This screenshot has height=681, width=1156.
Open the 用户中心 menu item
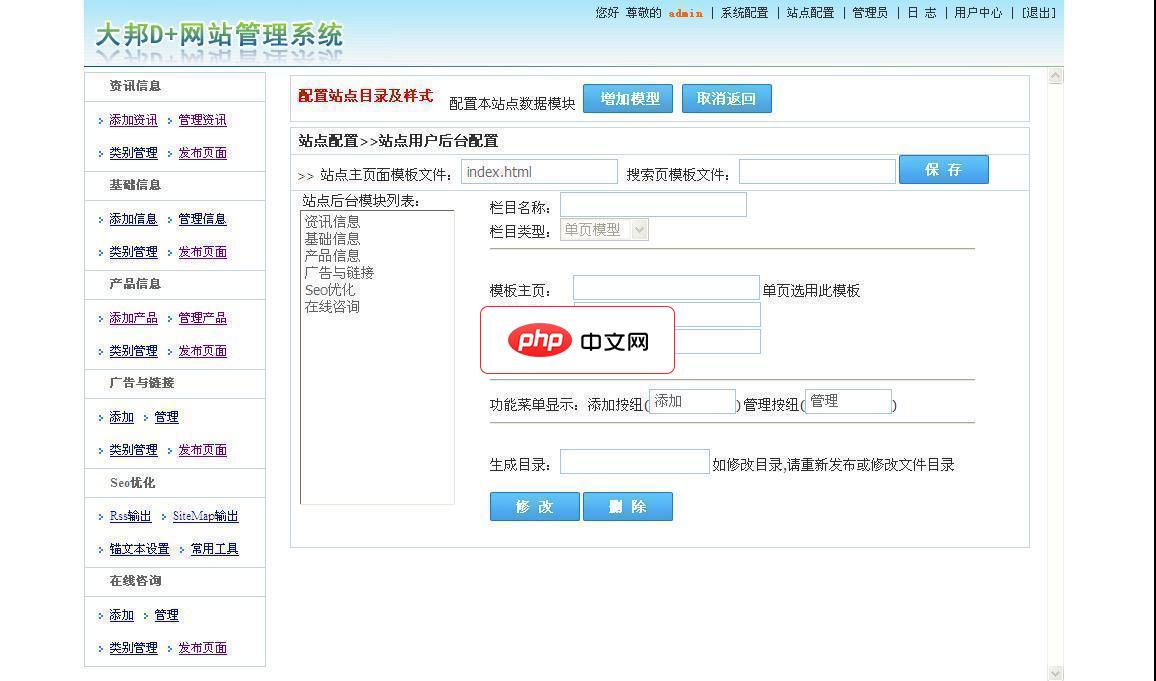click(977, 14)
